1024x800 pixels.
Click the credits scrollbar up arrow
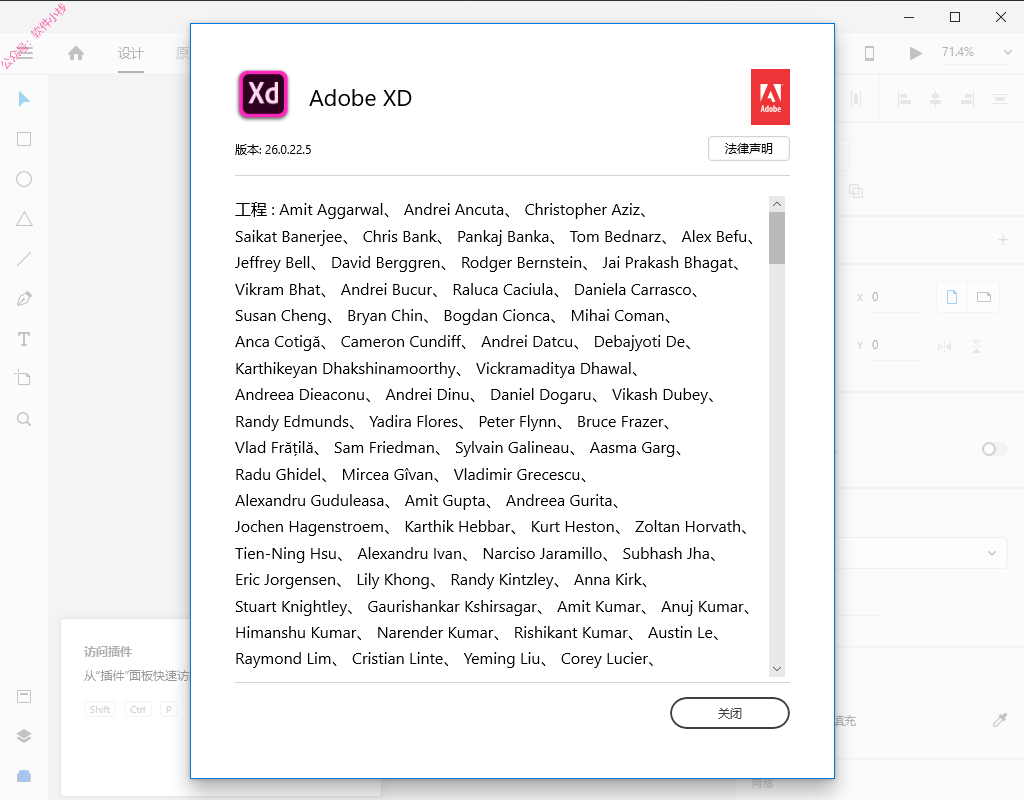coord(777,204)
